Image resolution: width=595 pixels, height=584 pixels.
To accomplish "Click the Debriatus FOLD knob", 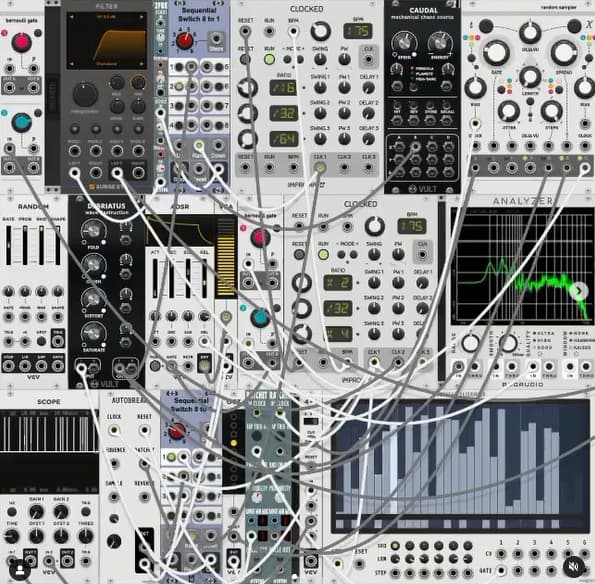I will click(x=93, y=230).
